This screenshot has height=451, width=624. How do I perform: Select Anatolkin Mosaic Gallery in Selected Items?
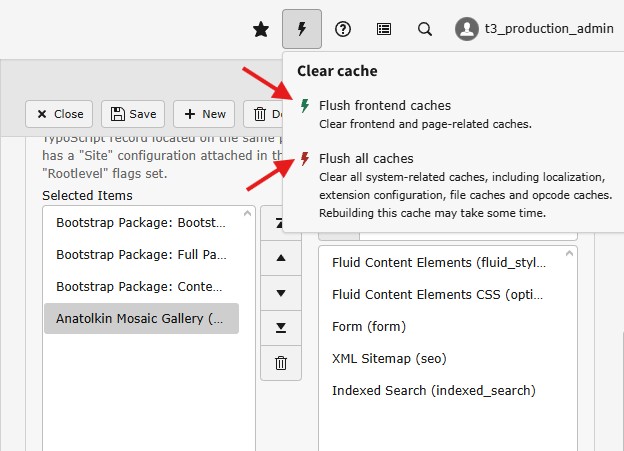coord(141,319)
